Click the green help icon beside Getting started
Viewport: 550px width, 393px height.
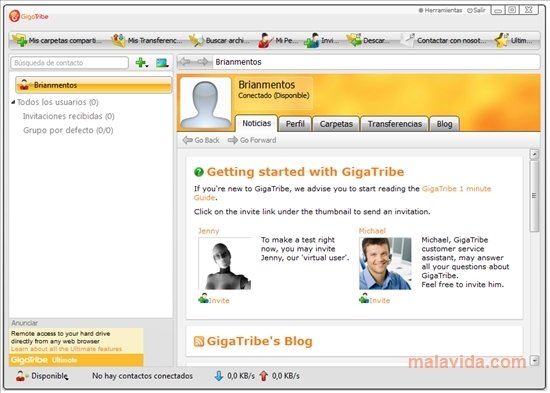tap(199, 172)
